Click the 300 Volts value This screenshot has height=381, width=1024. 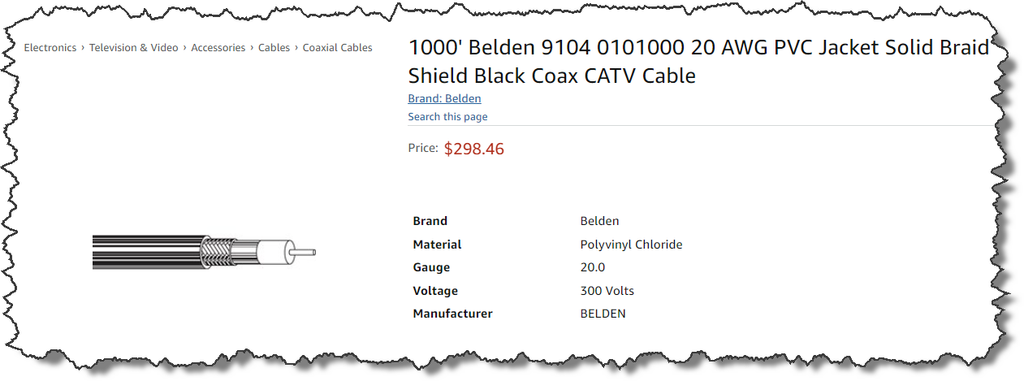click(607, 291)
